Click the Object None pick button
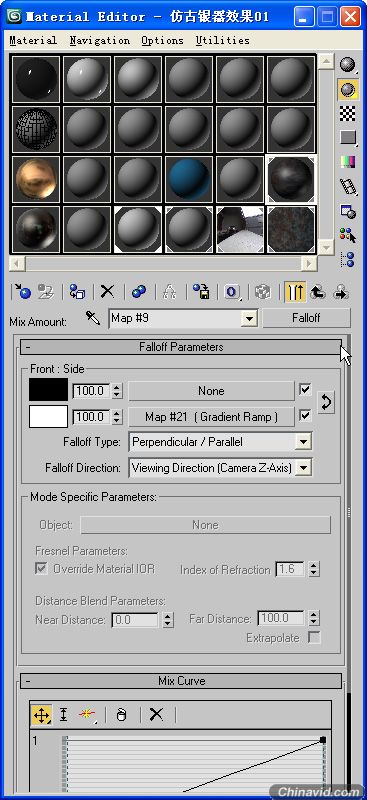The width and height of the screenshot is (367, 800). [x=205, y=525]
